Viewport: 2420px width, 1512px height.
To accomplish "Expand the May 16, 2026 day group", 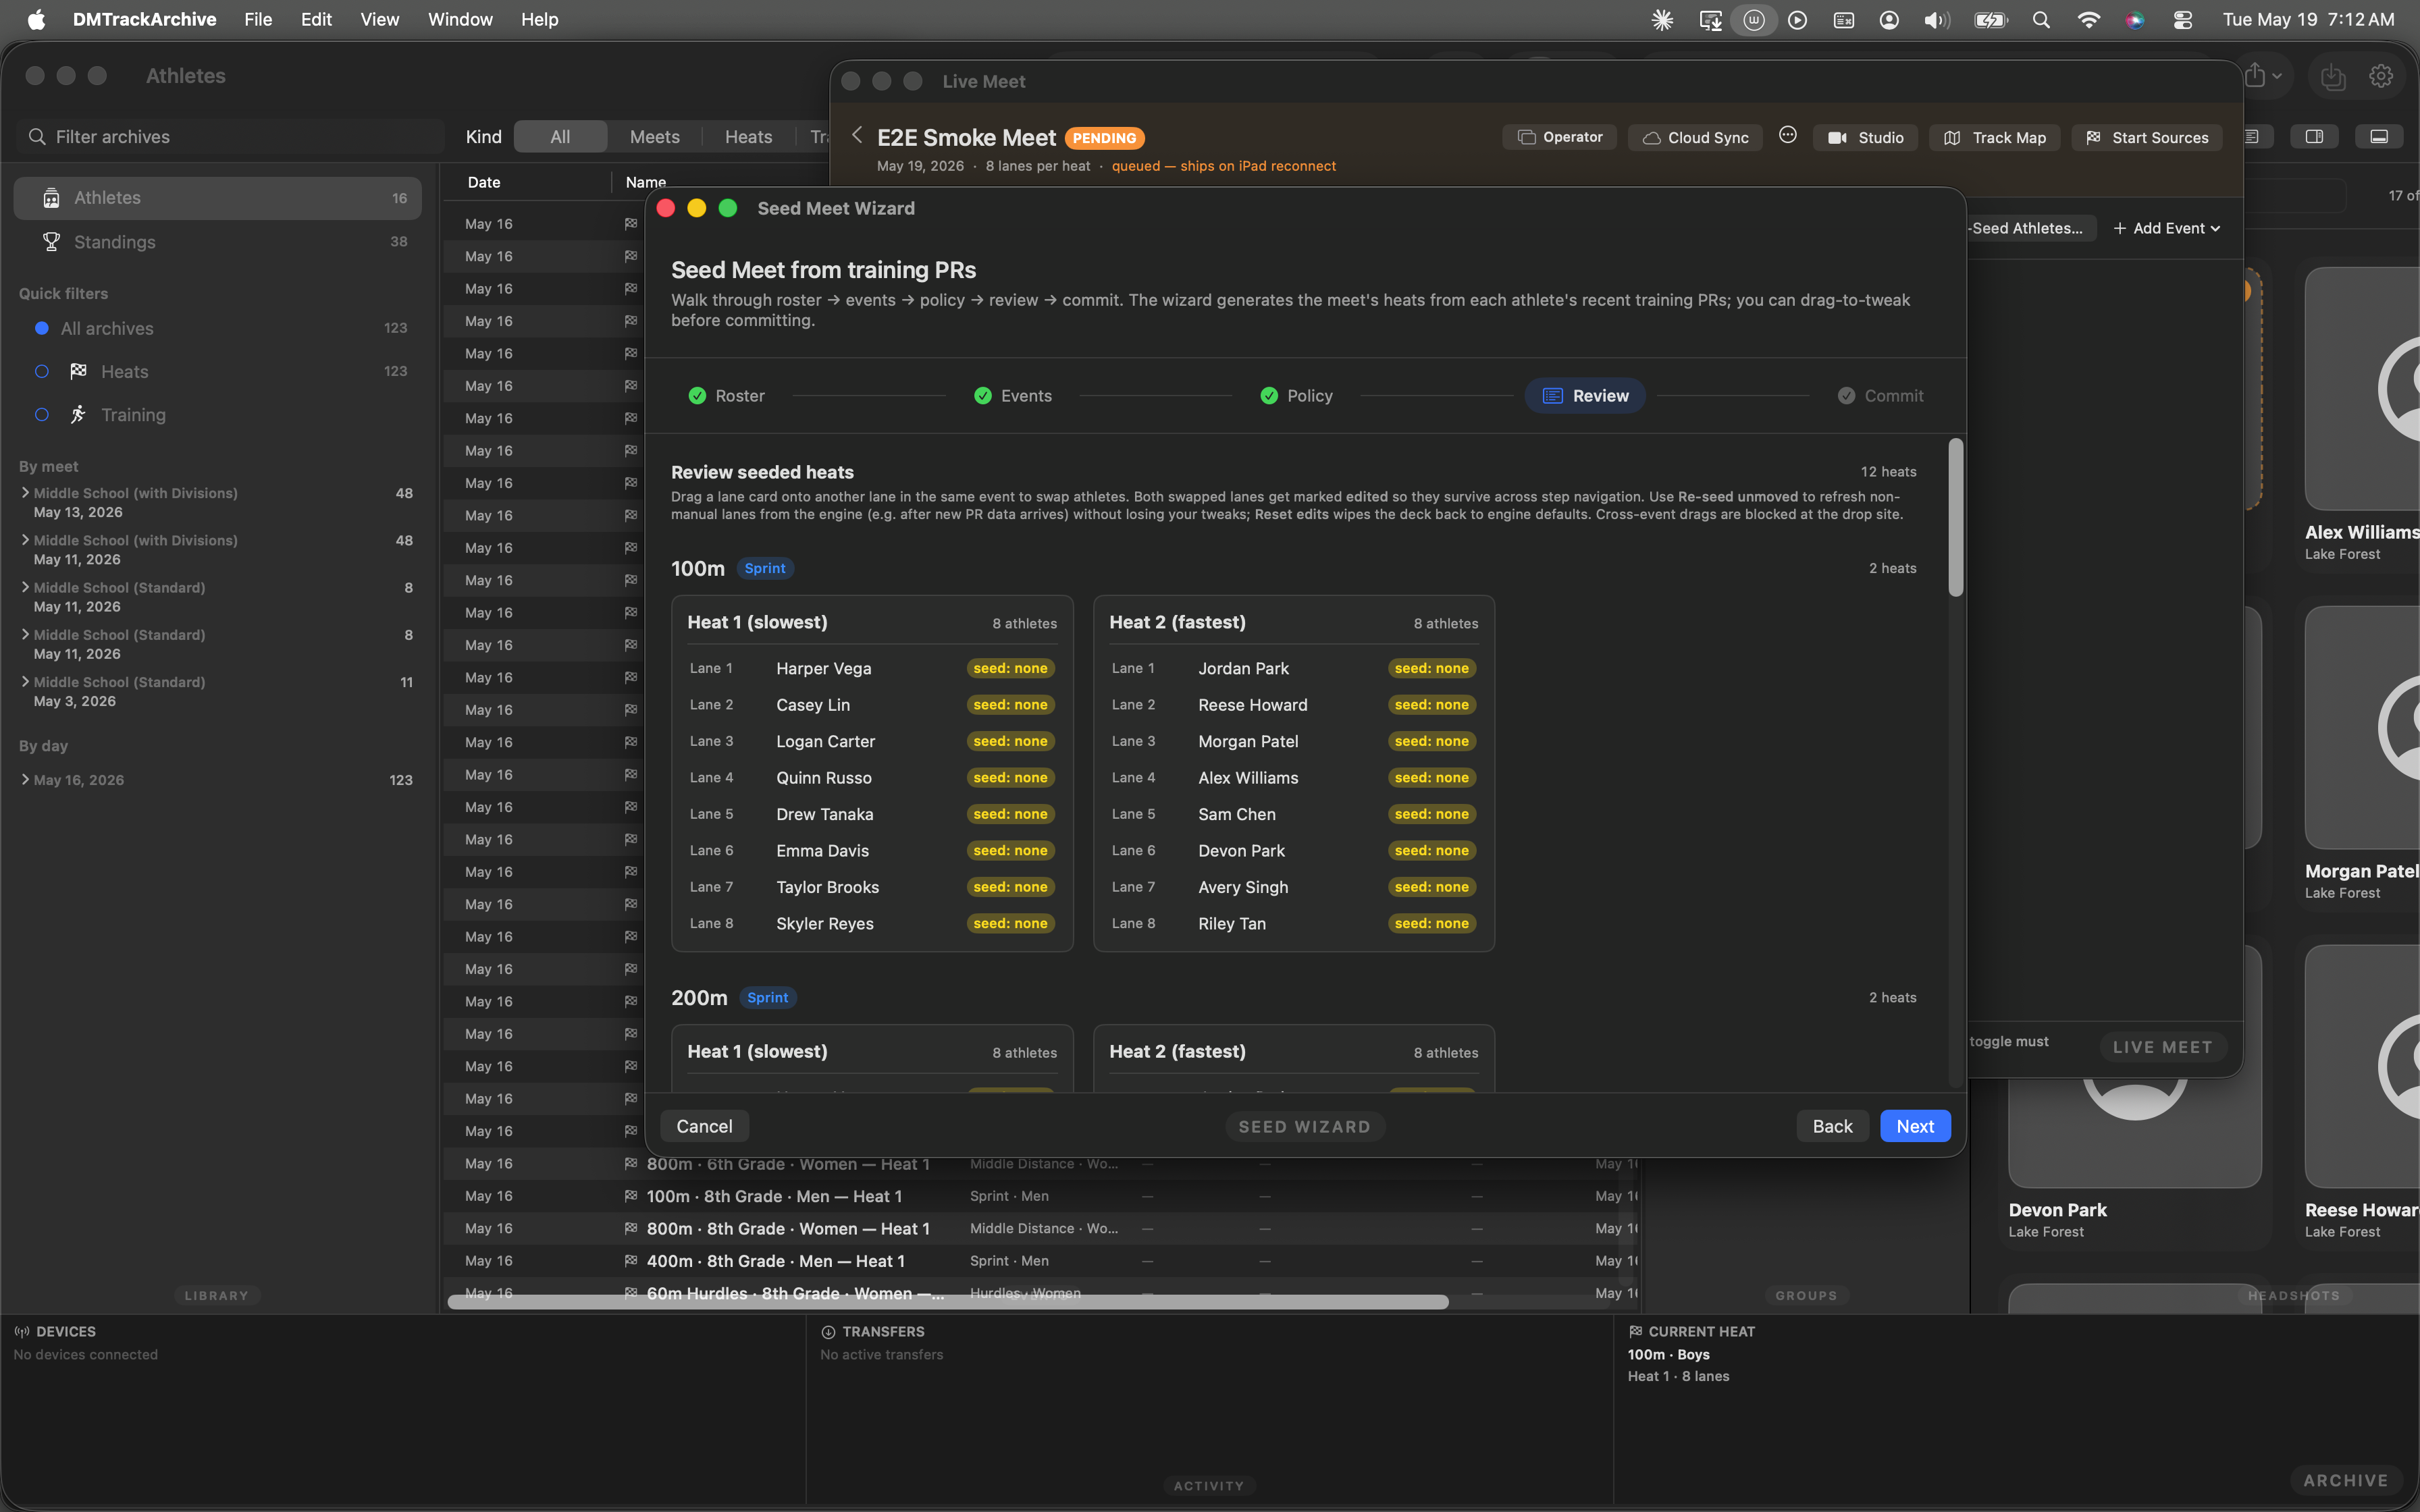I will coord(25,780).
